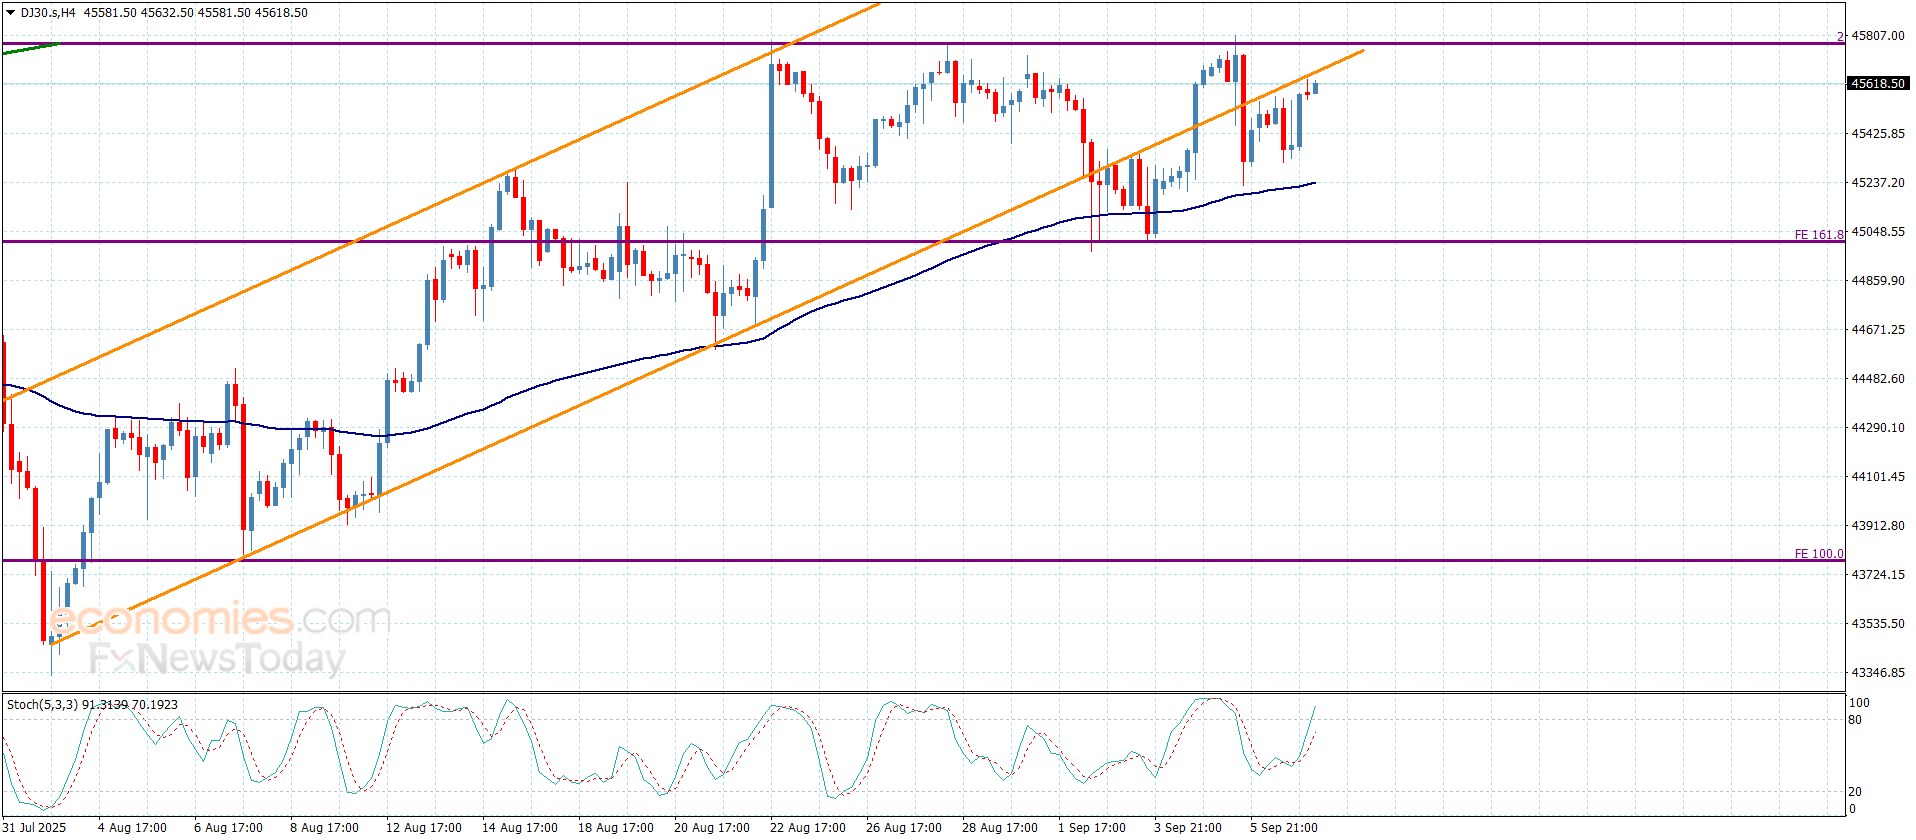This screenshot has height=840, width=1916.
Task: Click the 31 Jul 2025 date label
Action: [34, 828]
